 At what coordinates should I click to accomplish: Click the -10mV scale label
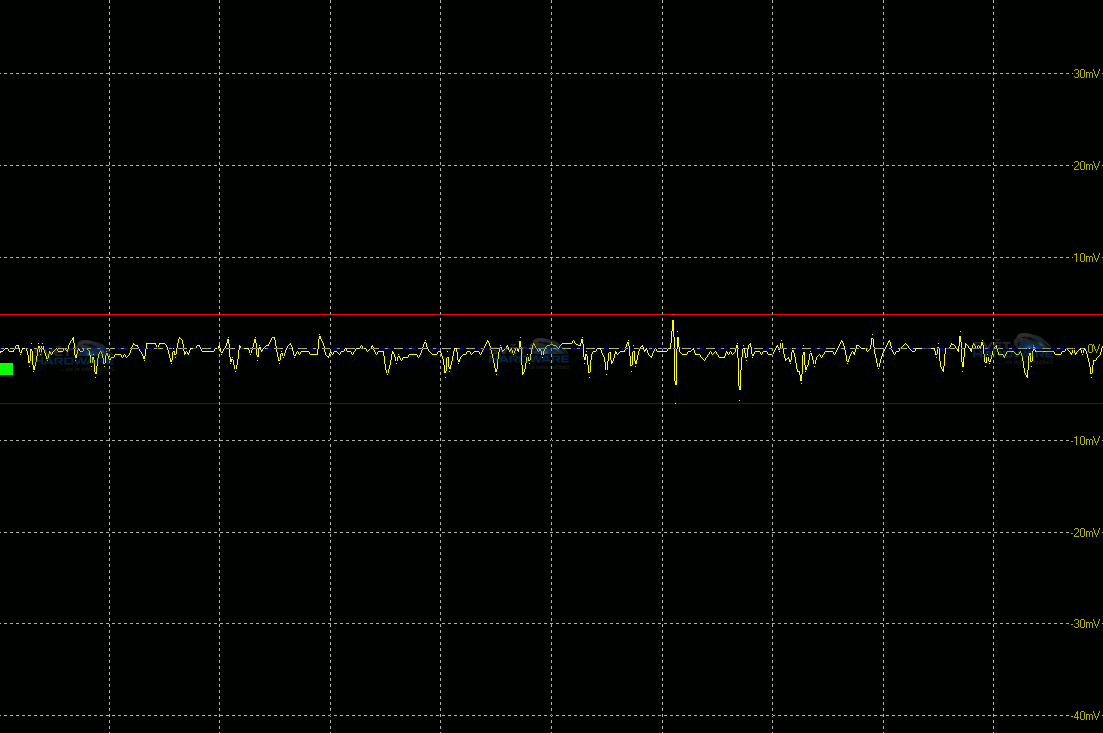[x=1085, y=441]
